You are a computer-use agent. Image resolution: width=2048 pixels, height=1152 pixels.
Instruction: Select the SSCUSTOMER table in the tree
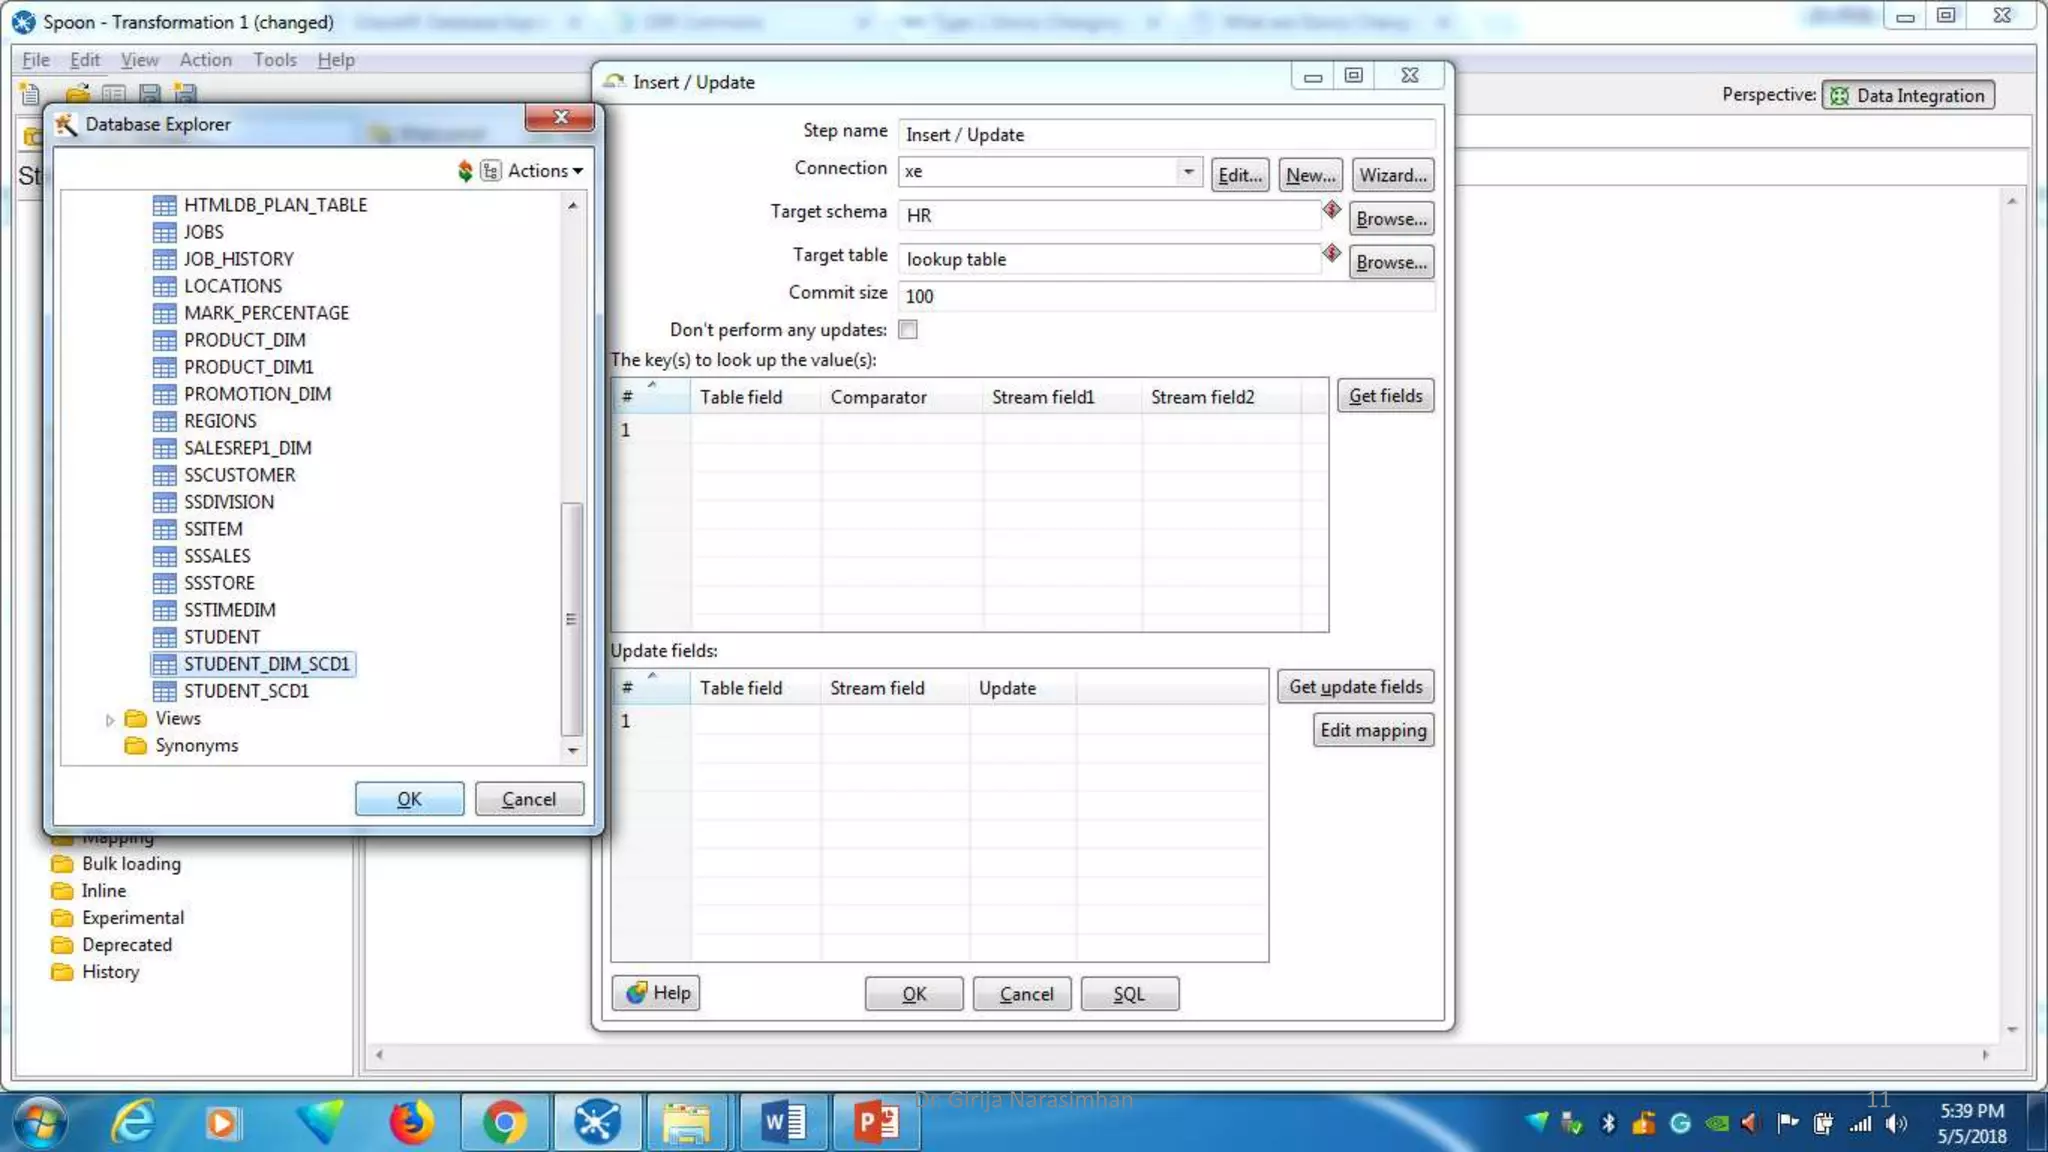[239, 475]
